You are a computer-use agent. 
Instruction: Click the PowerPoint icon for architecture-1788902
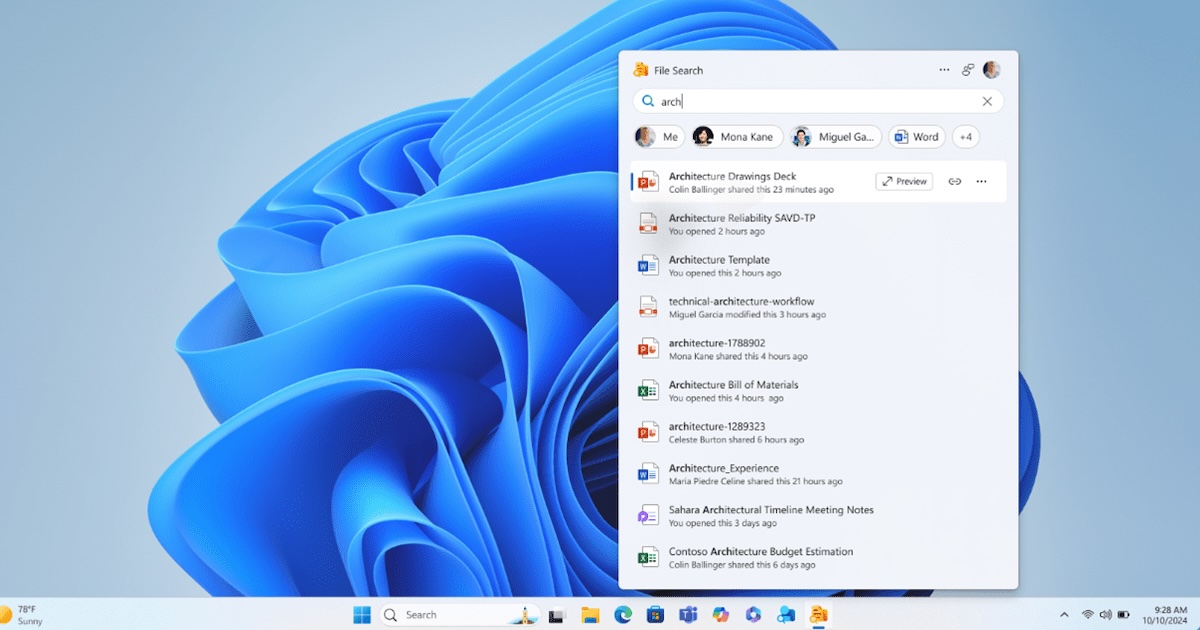point(648,349)
